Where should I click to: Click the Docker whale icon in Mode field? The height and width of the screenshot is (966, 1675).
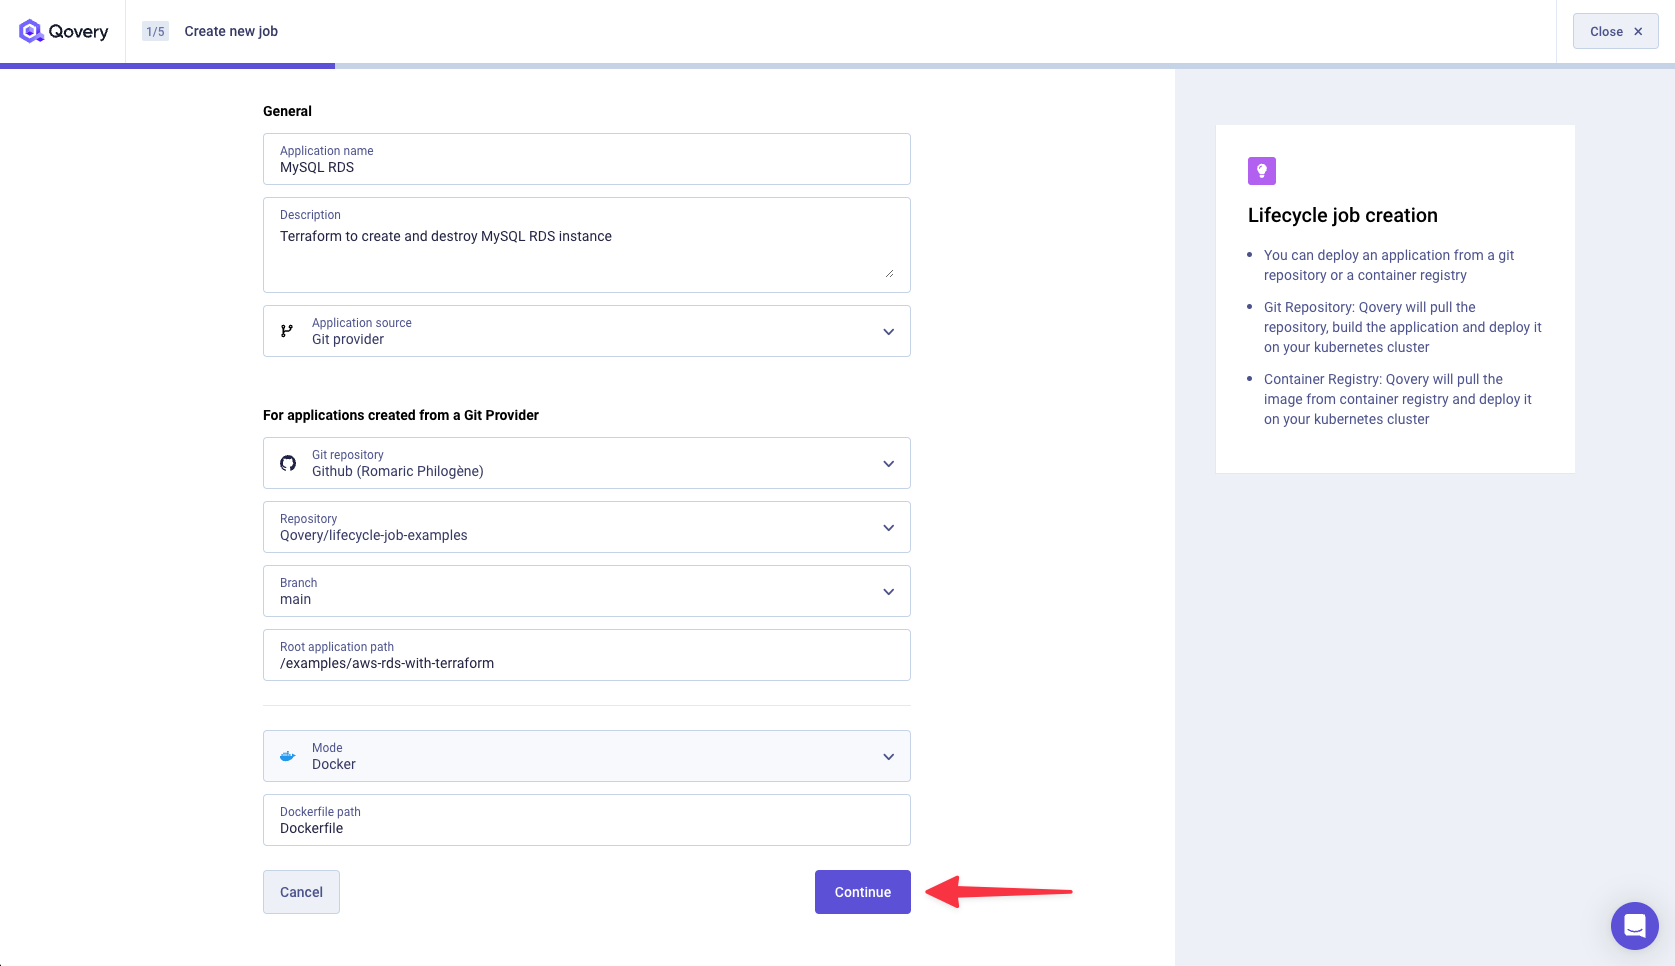(287, 756)
